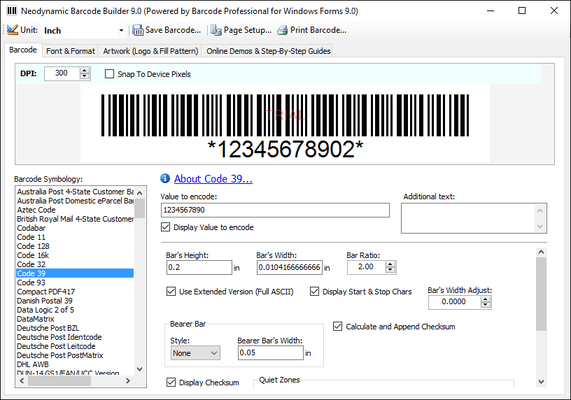Click symbology list left scroll arrow
571x400 pixels.
point(22,381)
